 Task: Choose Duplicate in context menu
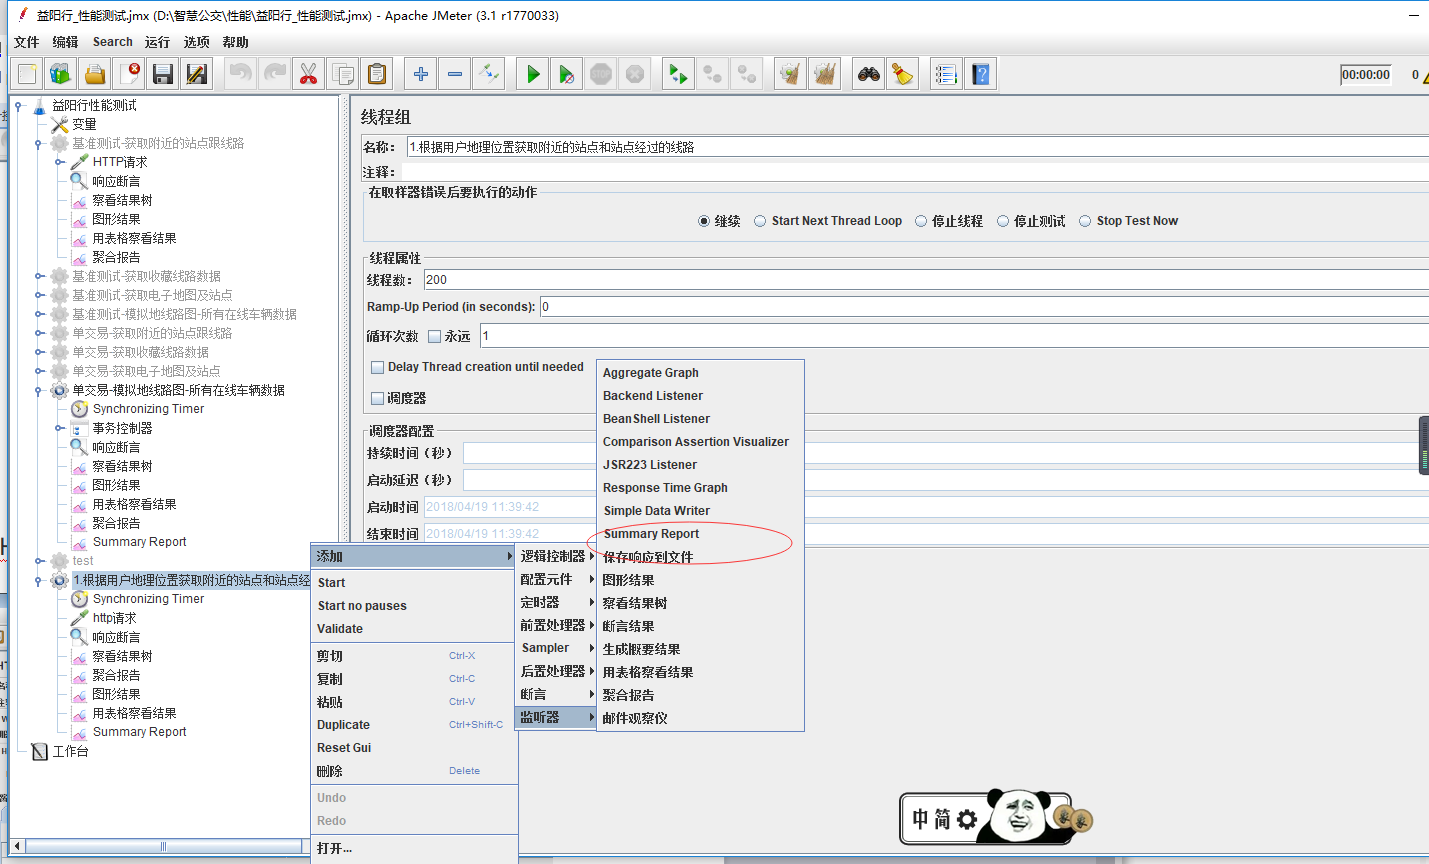coord(414,725)
